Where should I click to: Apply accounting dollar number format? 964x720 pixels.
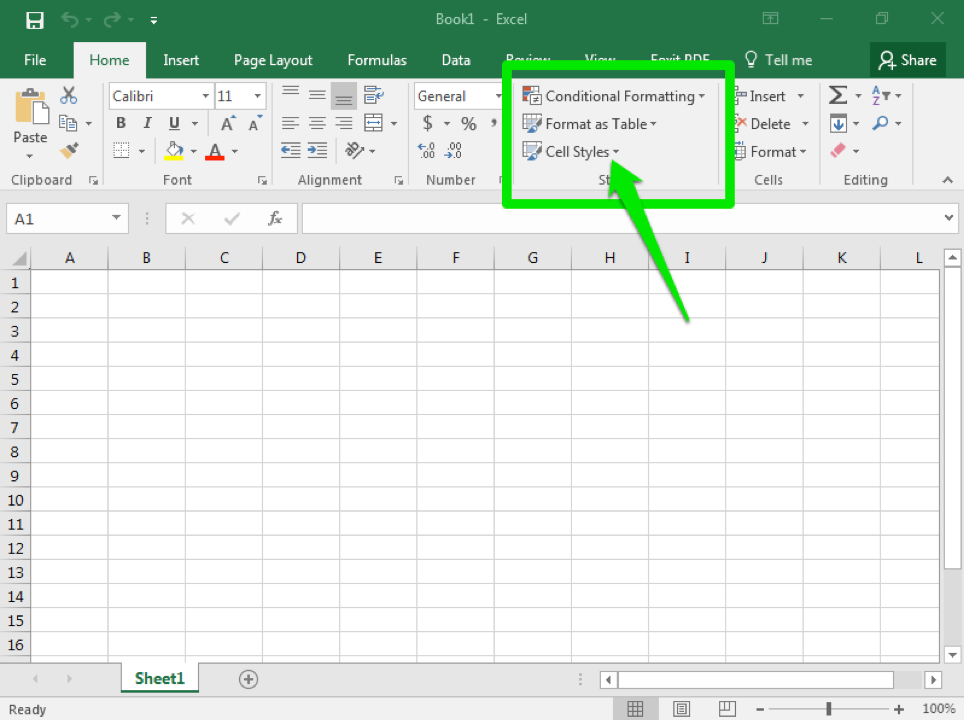click(427, 123)
